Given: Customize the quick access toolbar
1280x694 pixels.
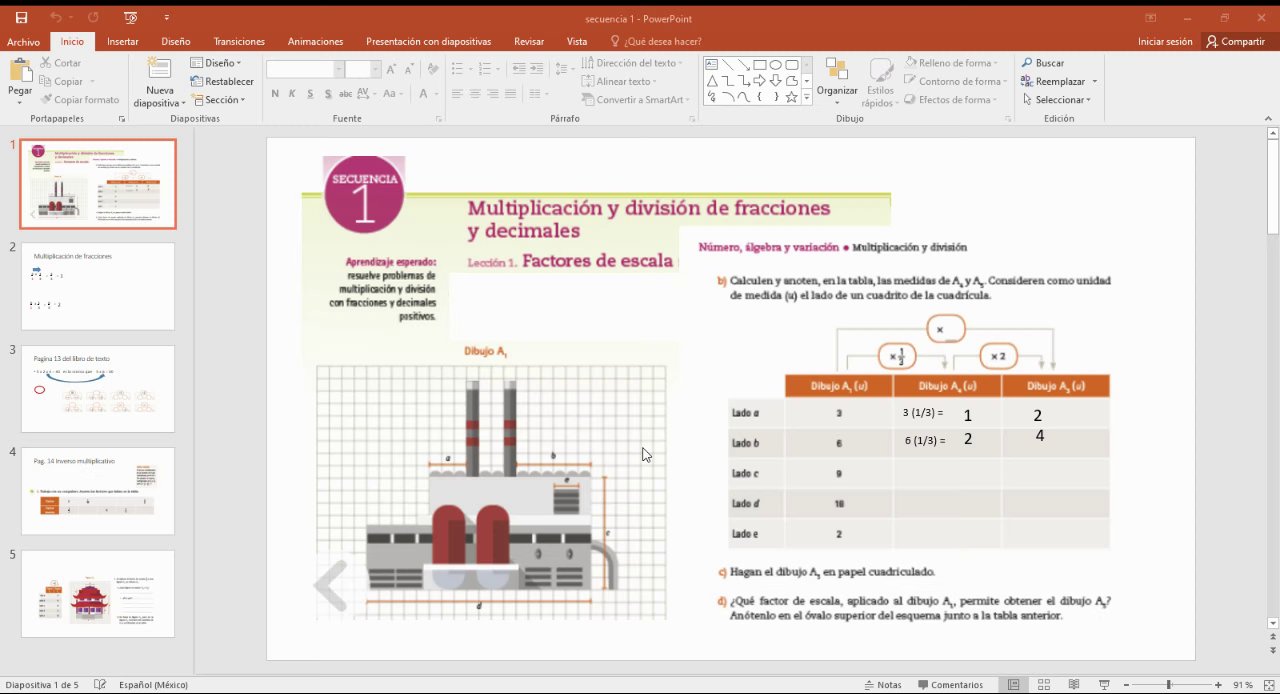Looking at the screenshot, I should coord(167,18).
